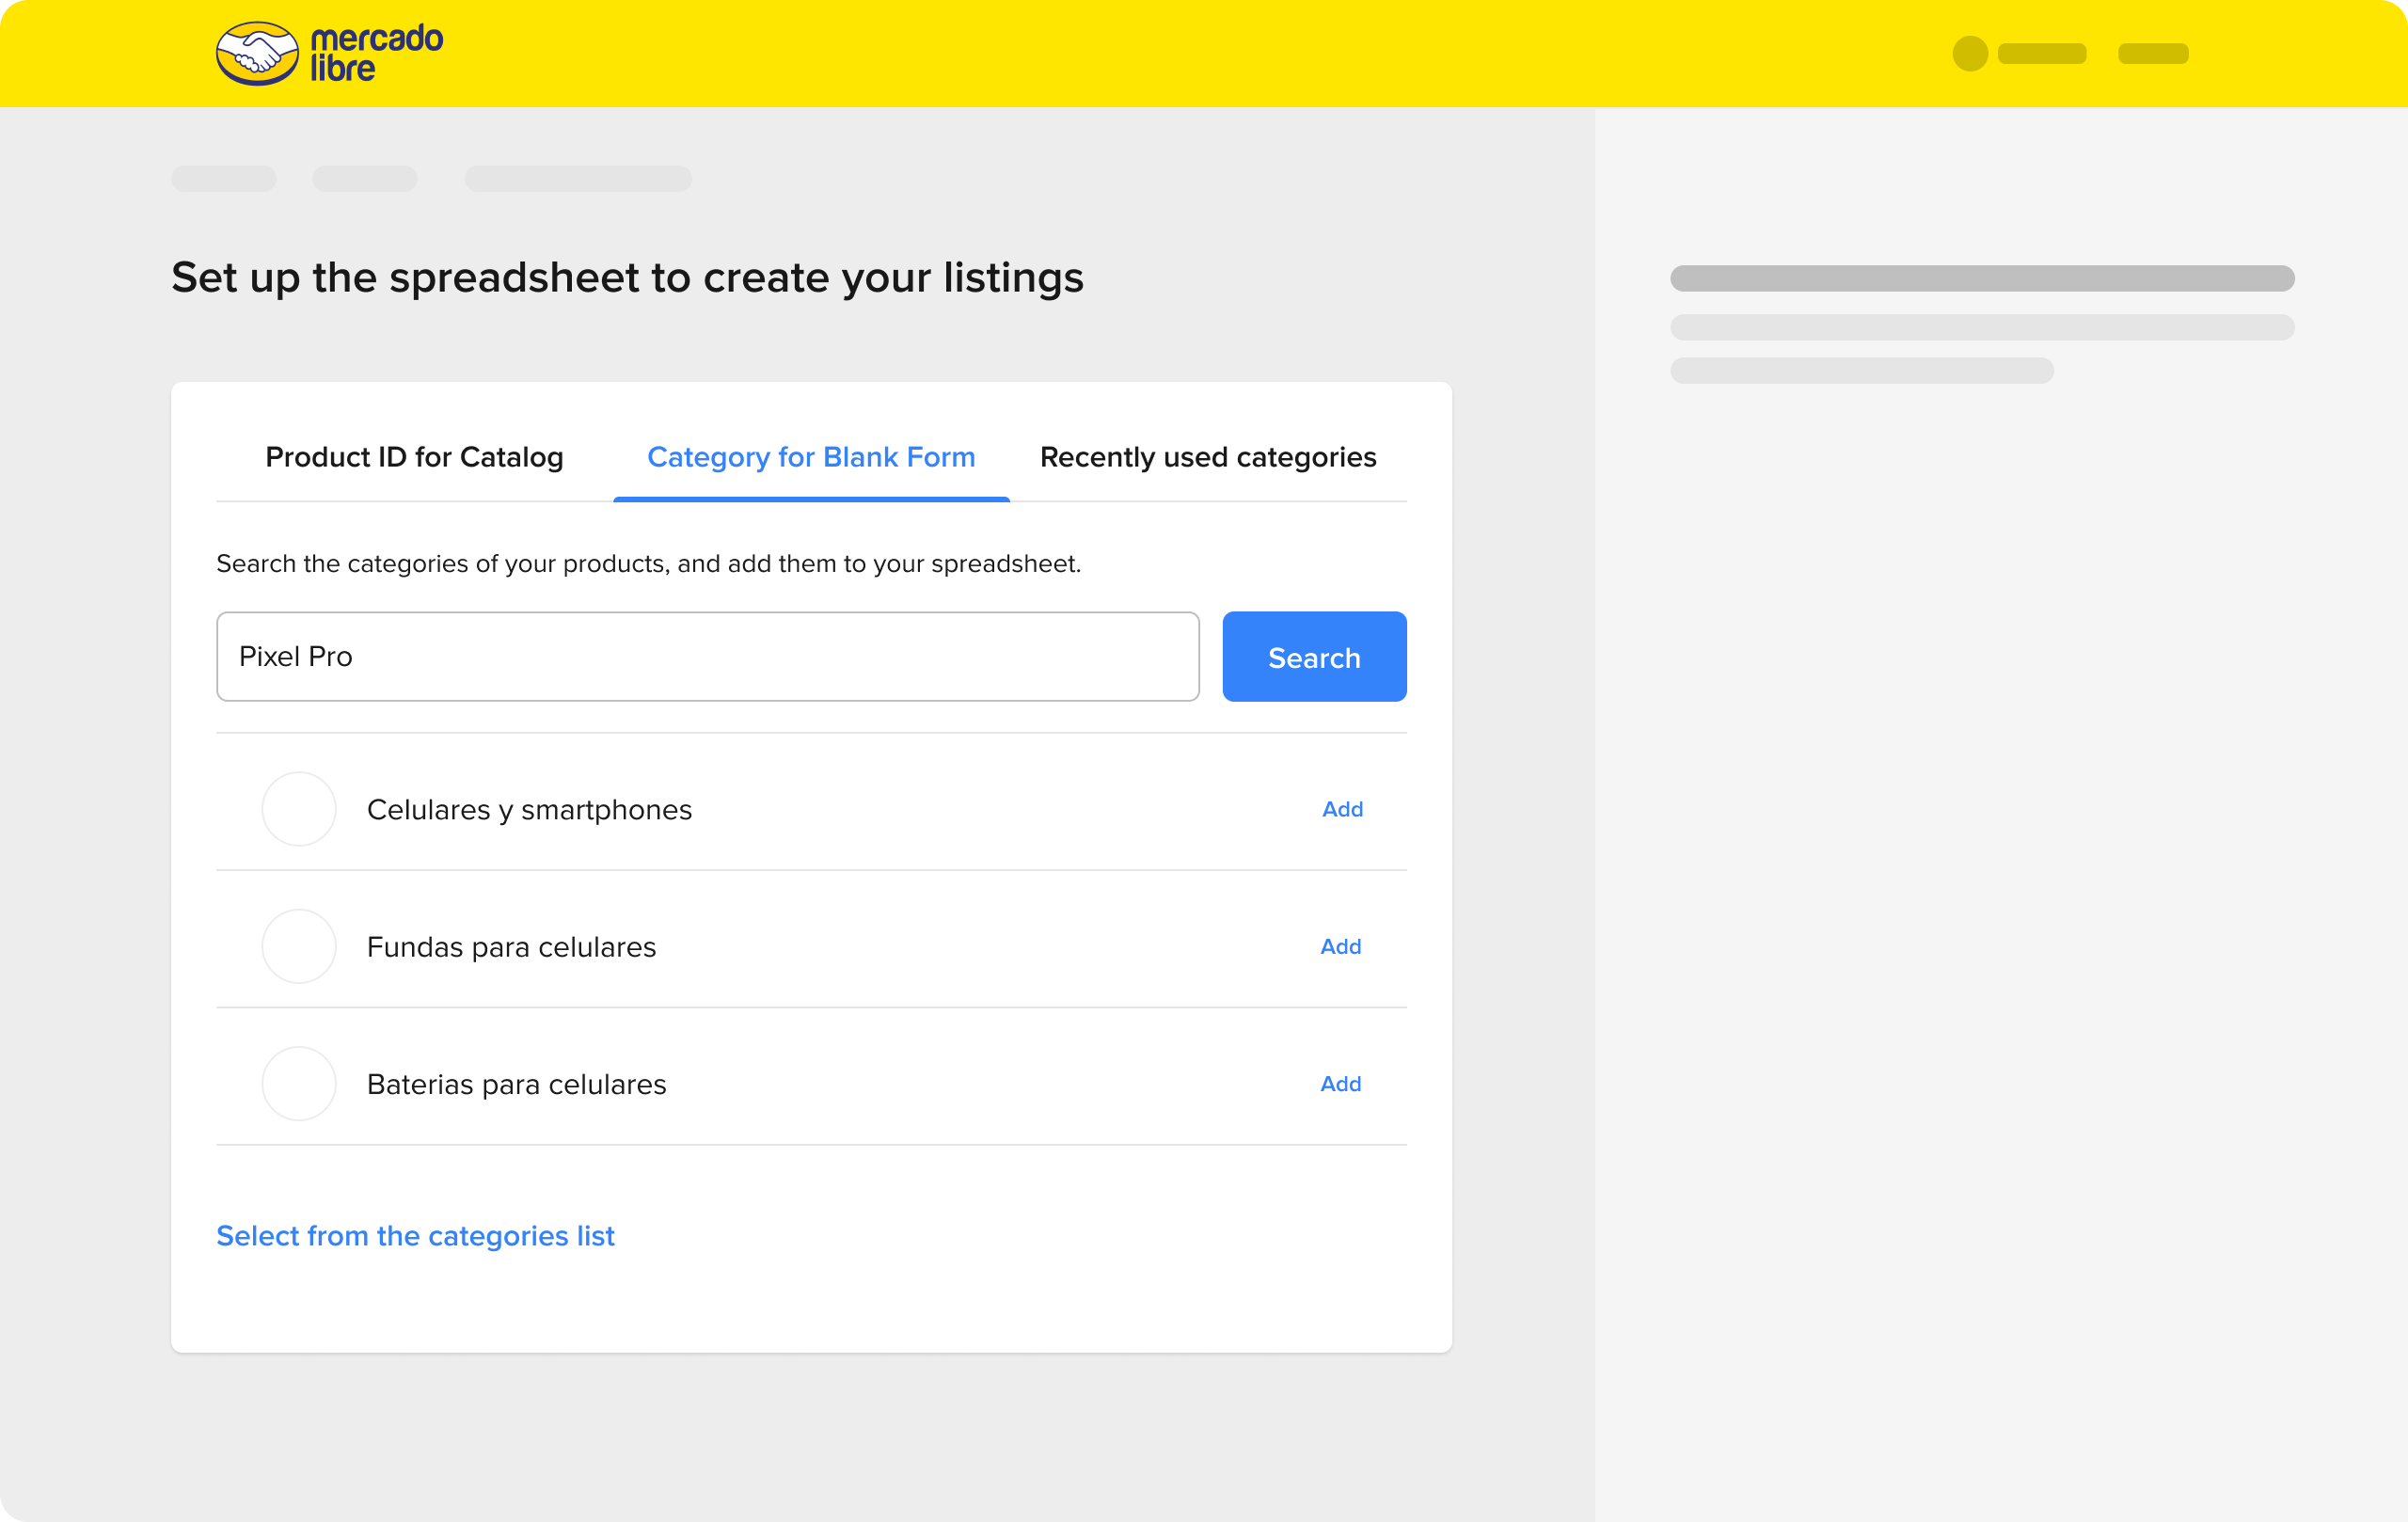Open Select from the categories list link
This screenshot has height=1522, width=2408.
pos(415,1236)
